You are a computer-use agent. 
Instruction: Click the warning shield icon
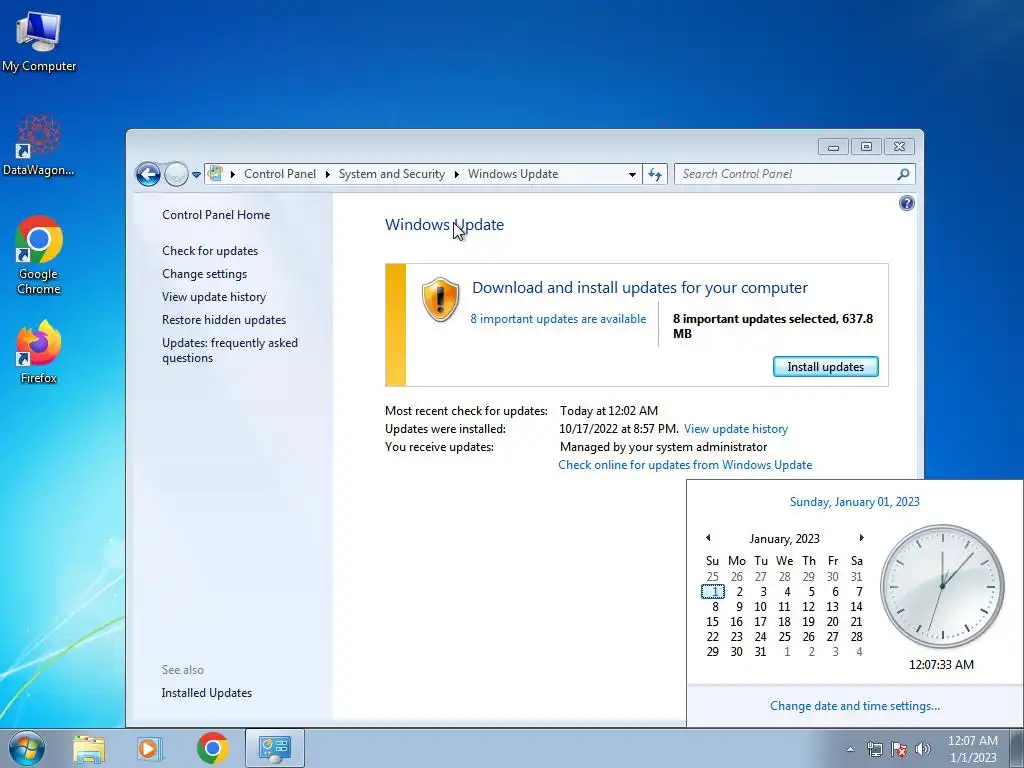440,299
